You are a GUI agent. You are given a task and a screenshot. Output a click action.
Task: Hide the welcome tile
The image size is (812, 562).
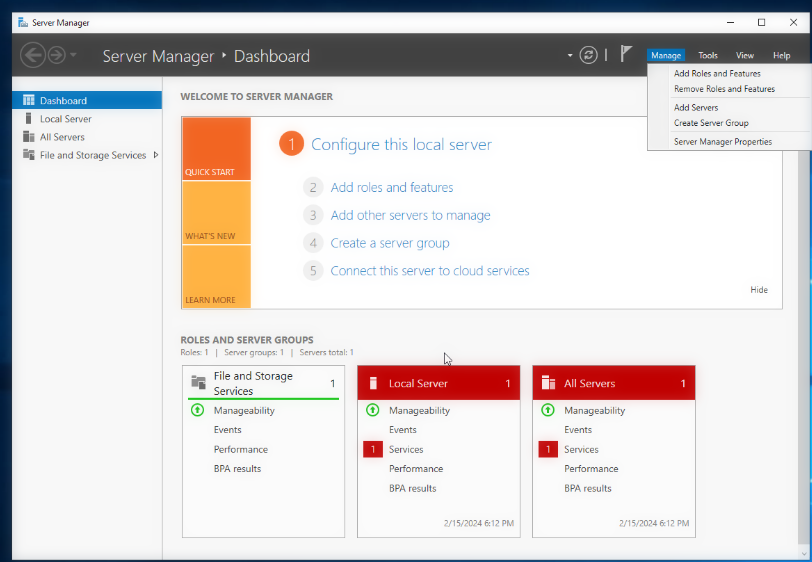click(x=759, y=290)
